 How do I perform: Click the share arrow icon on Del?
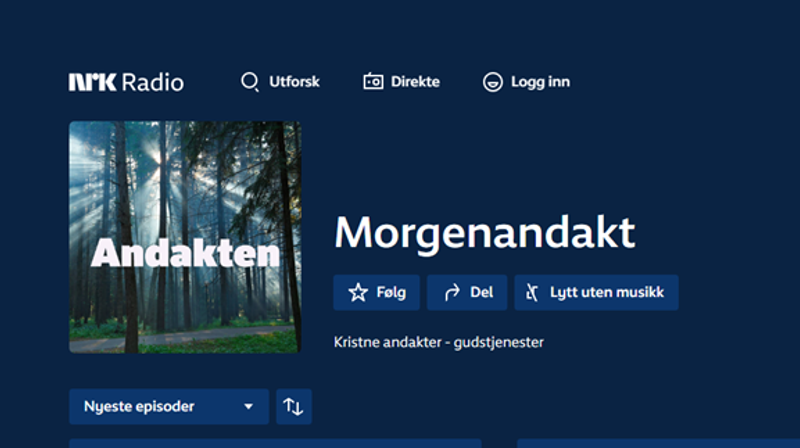point(451,293)
